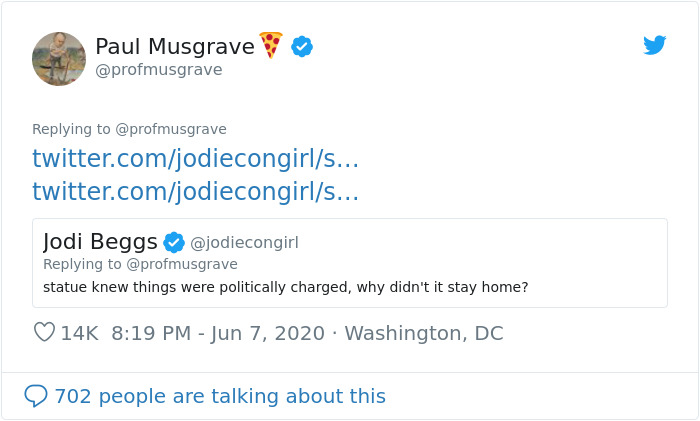Screen dimensions: 700x421
Task: Click the "Replying to @profmusgrave" line above links
Action: (129, 129)
